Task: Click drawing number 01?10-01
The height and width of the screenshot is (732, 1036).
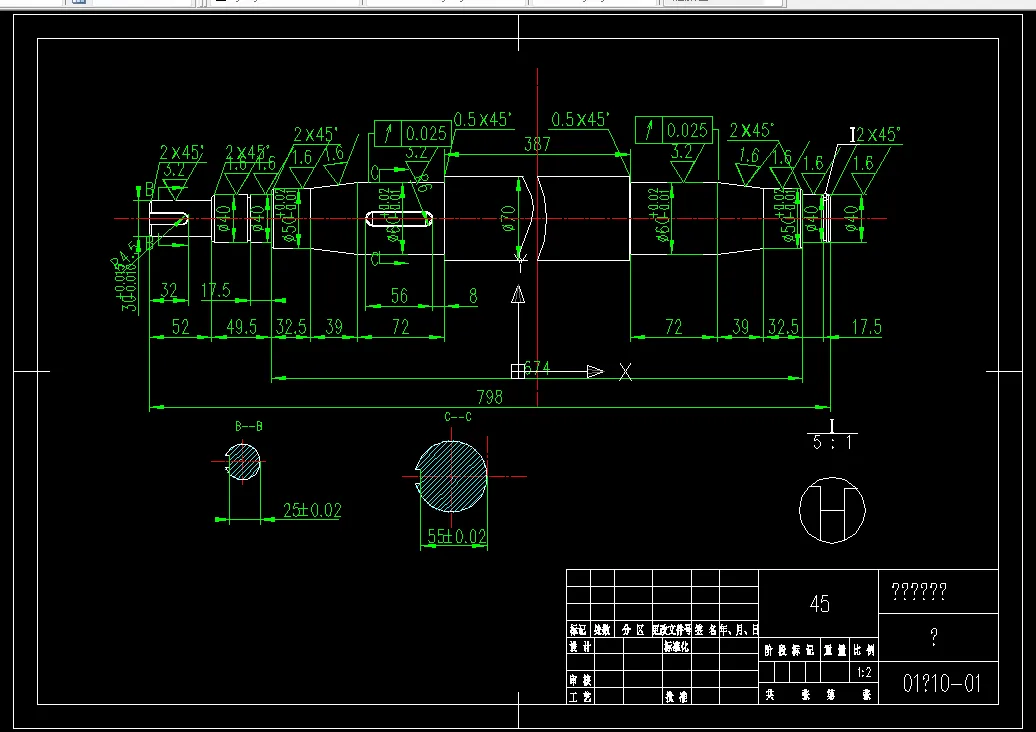Action: [942, 683]
